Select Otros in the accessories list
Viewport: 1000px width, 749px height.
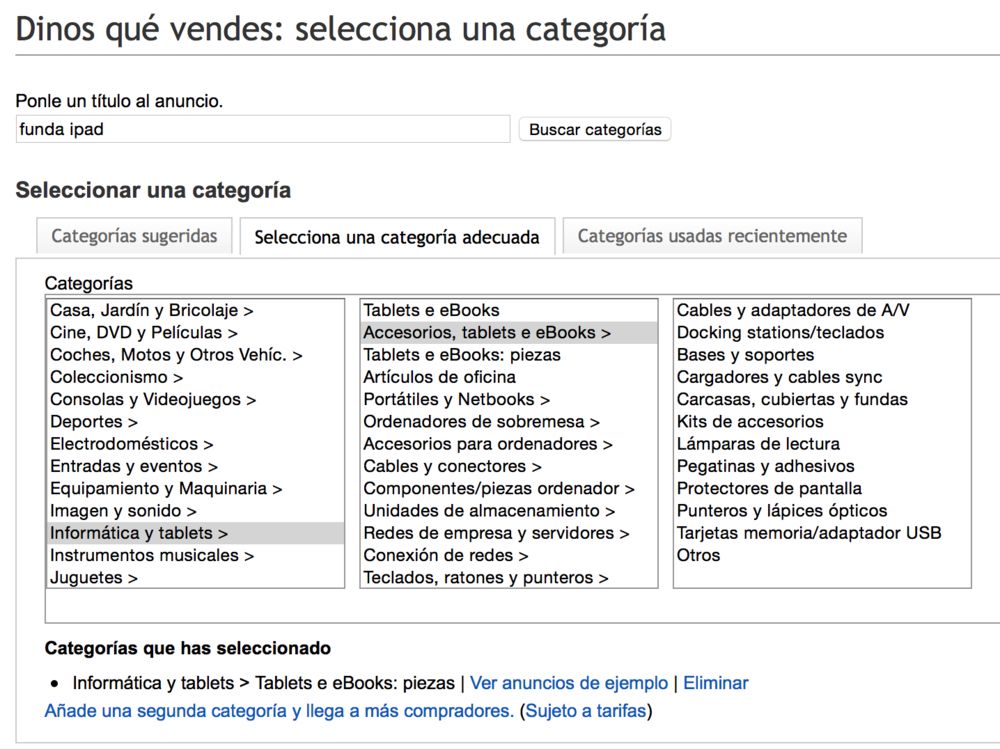698,555
